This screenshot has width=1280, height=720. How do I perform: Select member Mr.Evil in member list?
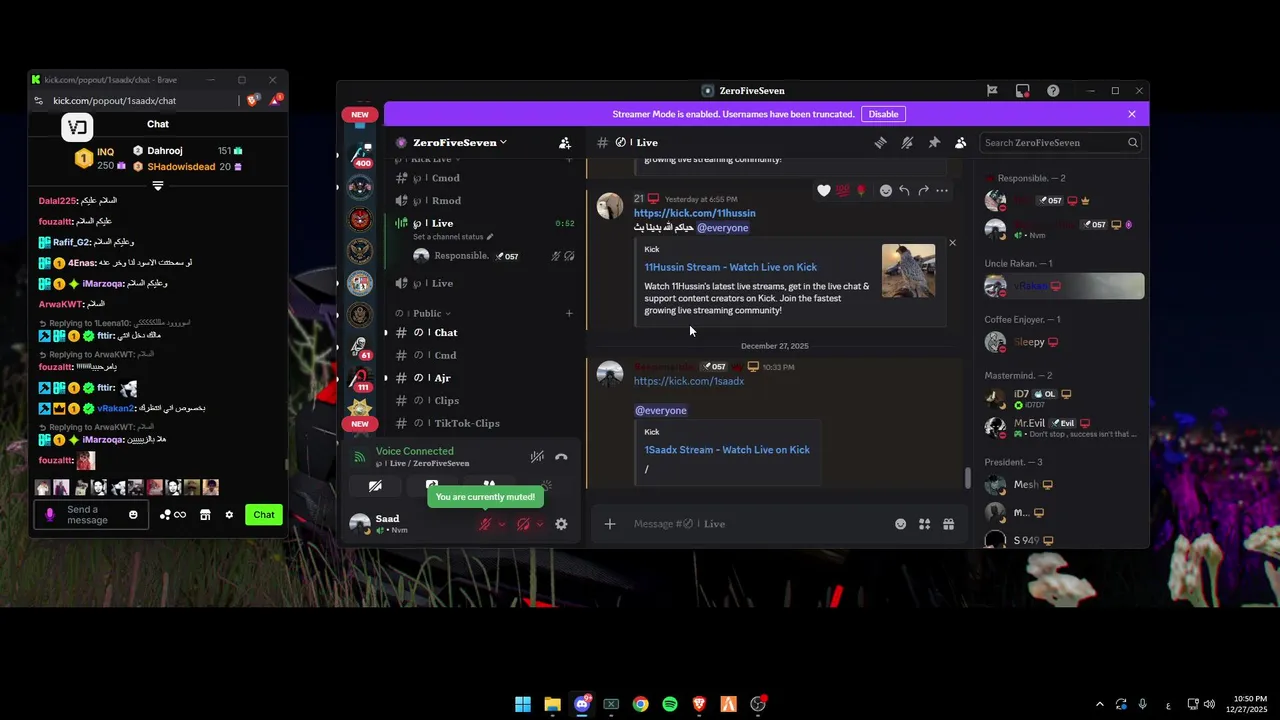click(x=1064, y=428)
